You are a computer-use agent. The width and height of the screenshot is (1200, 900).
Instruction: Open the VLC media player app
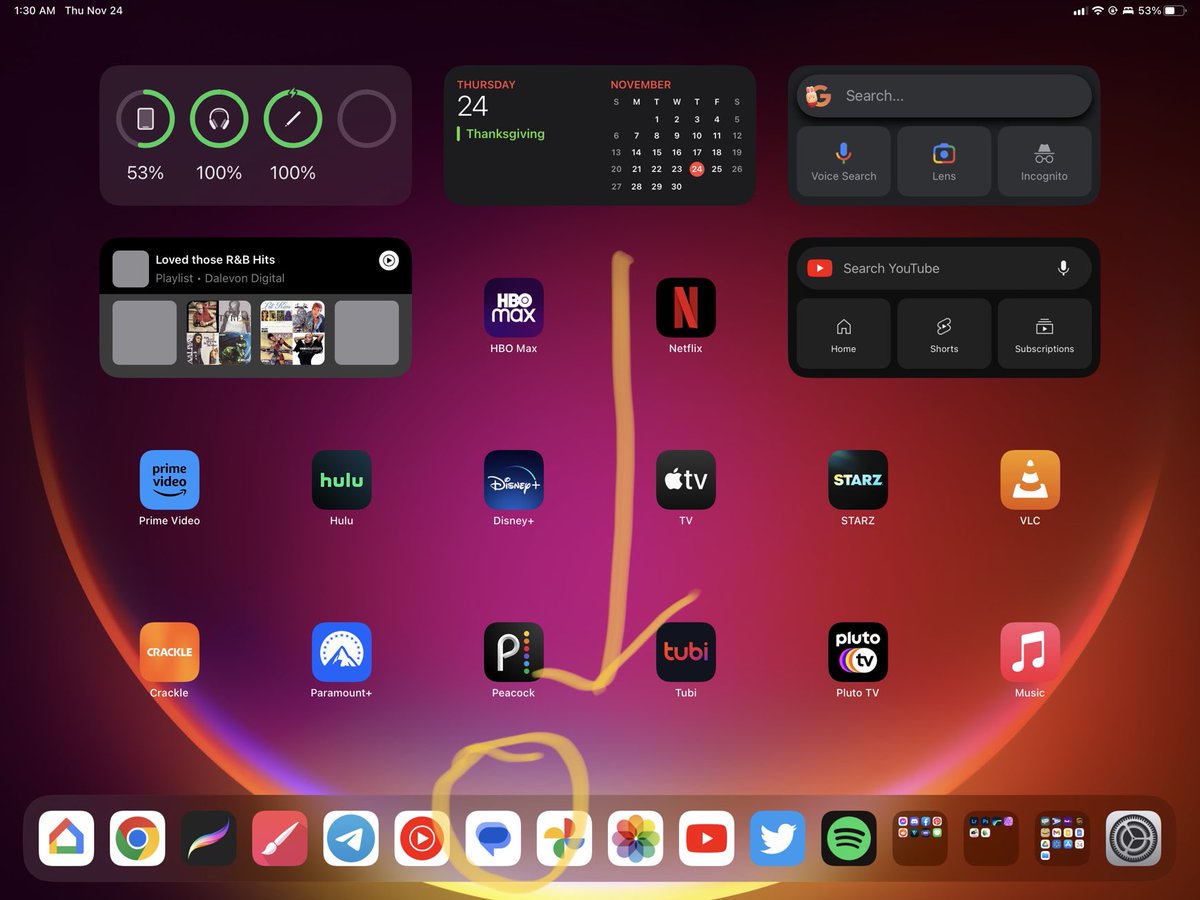[x=1030, y=480]
